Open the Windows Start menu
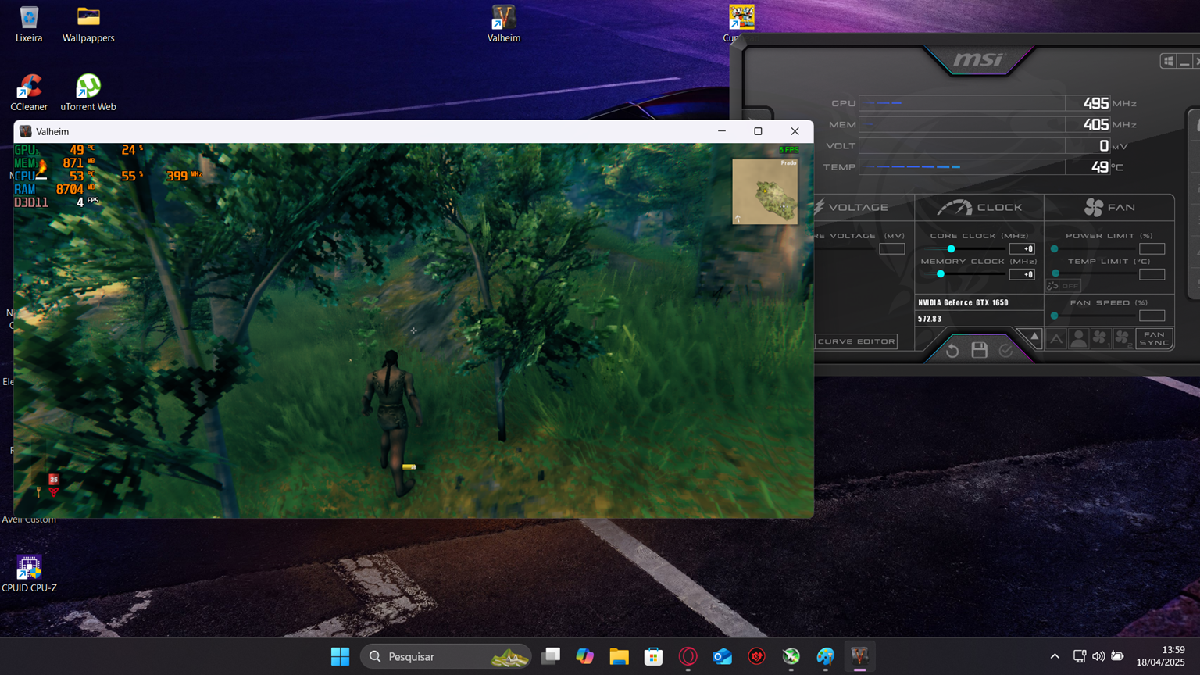The image size is (1200, 675). point(340,657)
